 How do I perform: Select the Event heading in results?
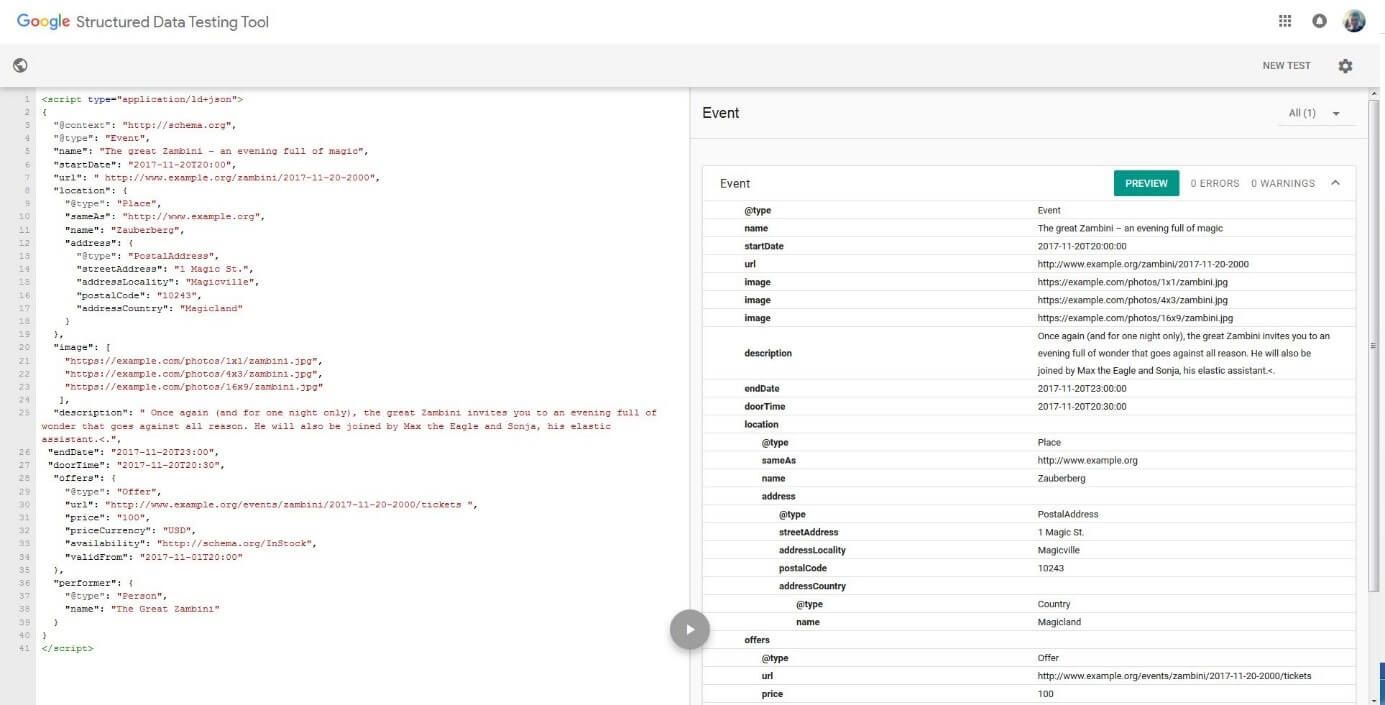point(721,113)
